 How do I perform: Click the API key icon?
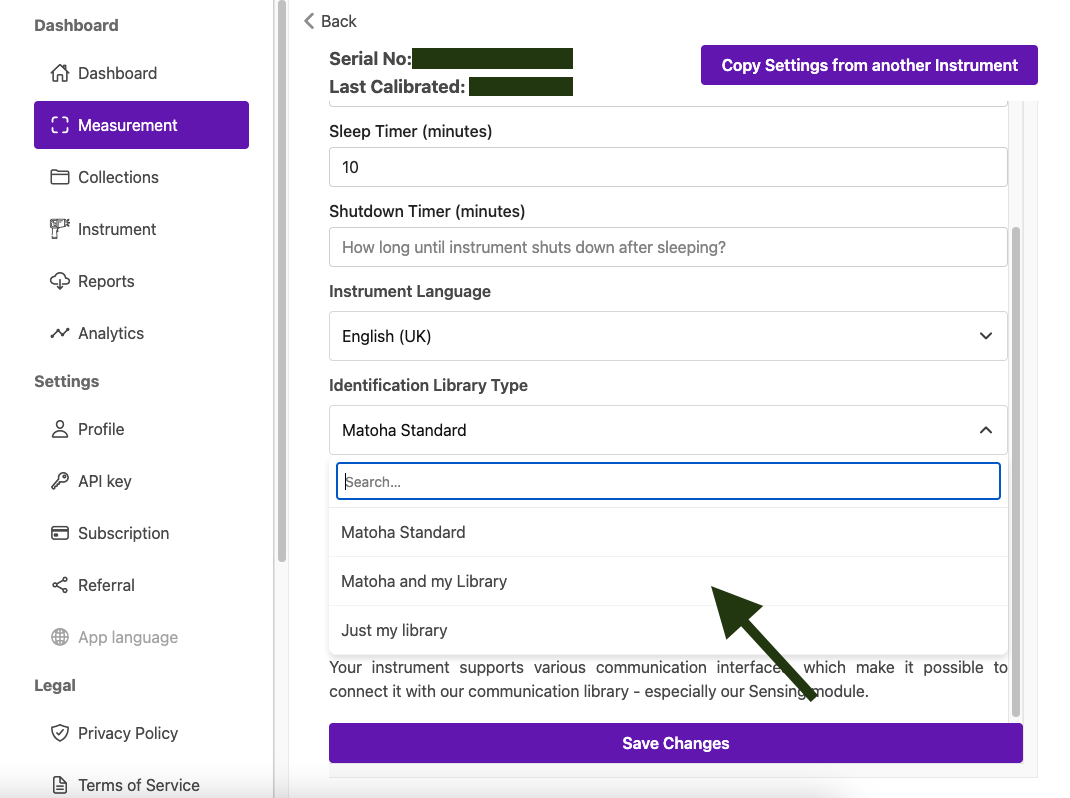[x=60, y=481]
